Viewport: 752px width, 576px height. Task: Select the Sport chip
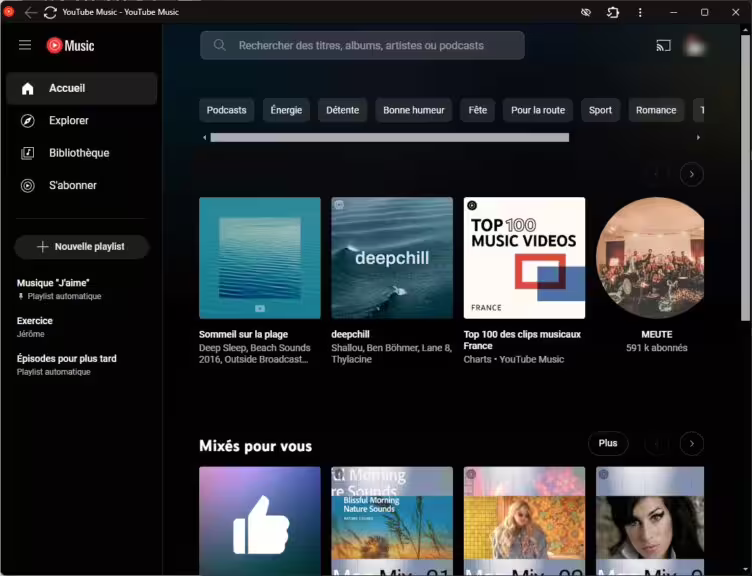tap(600, 110)
